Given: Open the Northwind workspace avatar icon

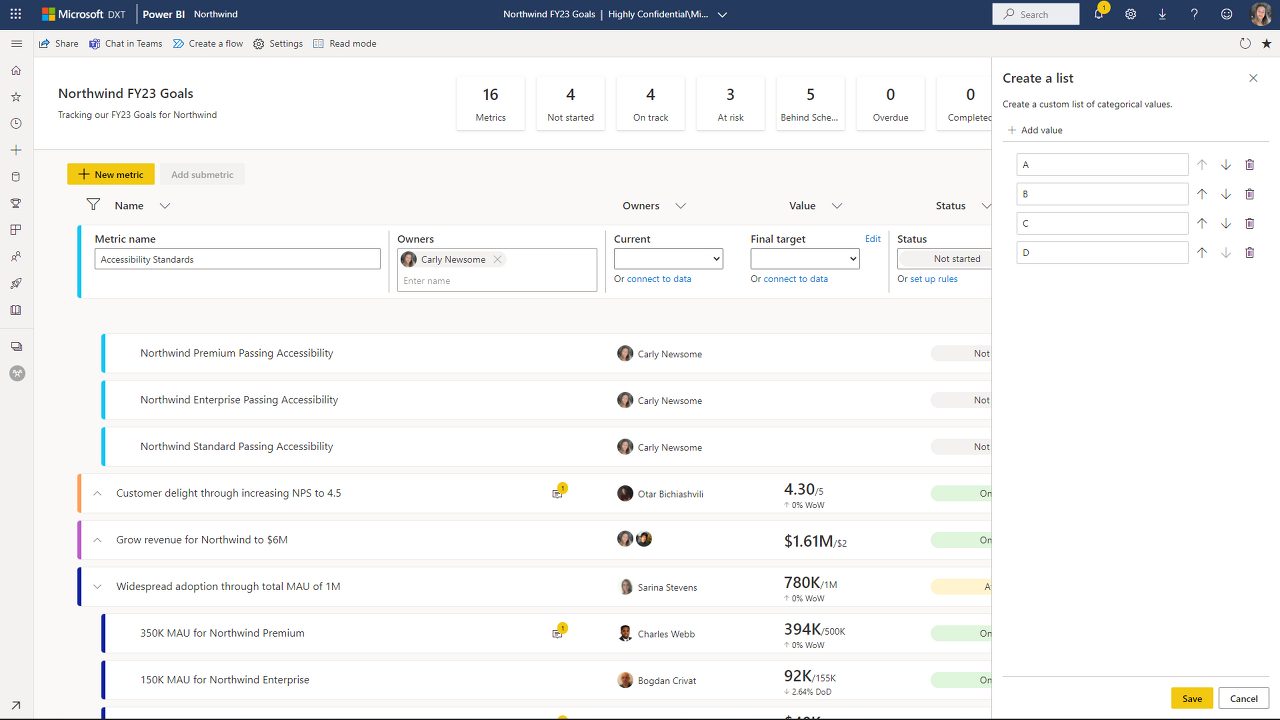Looking at the screenshot, I should [17, 373].
